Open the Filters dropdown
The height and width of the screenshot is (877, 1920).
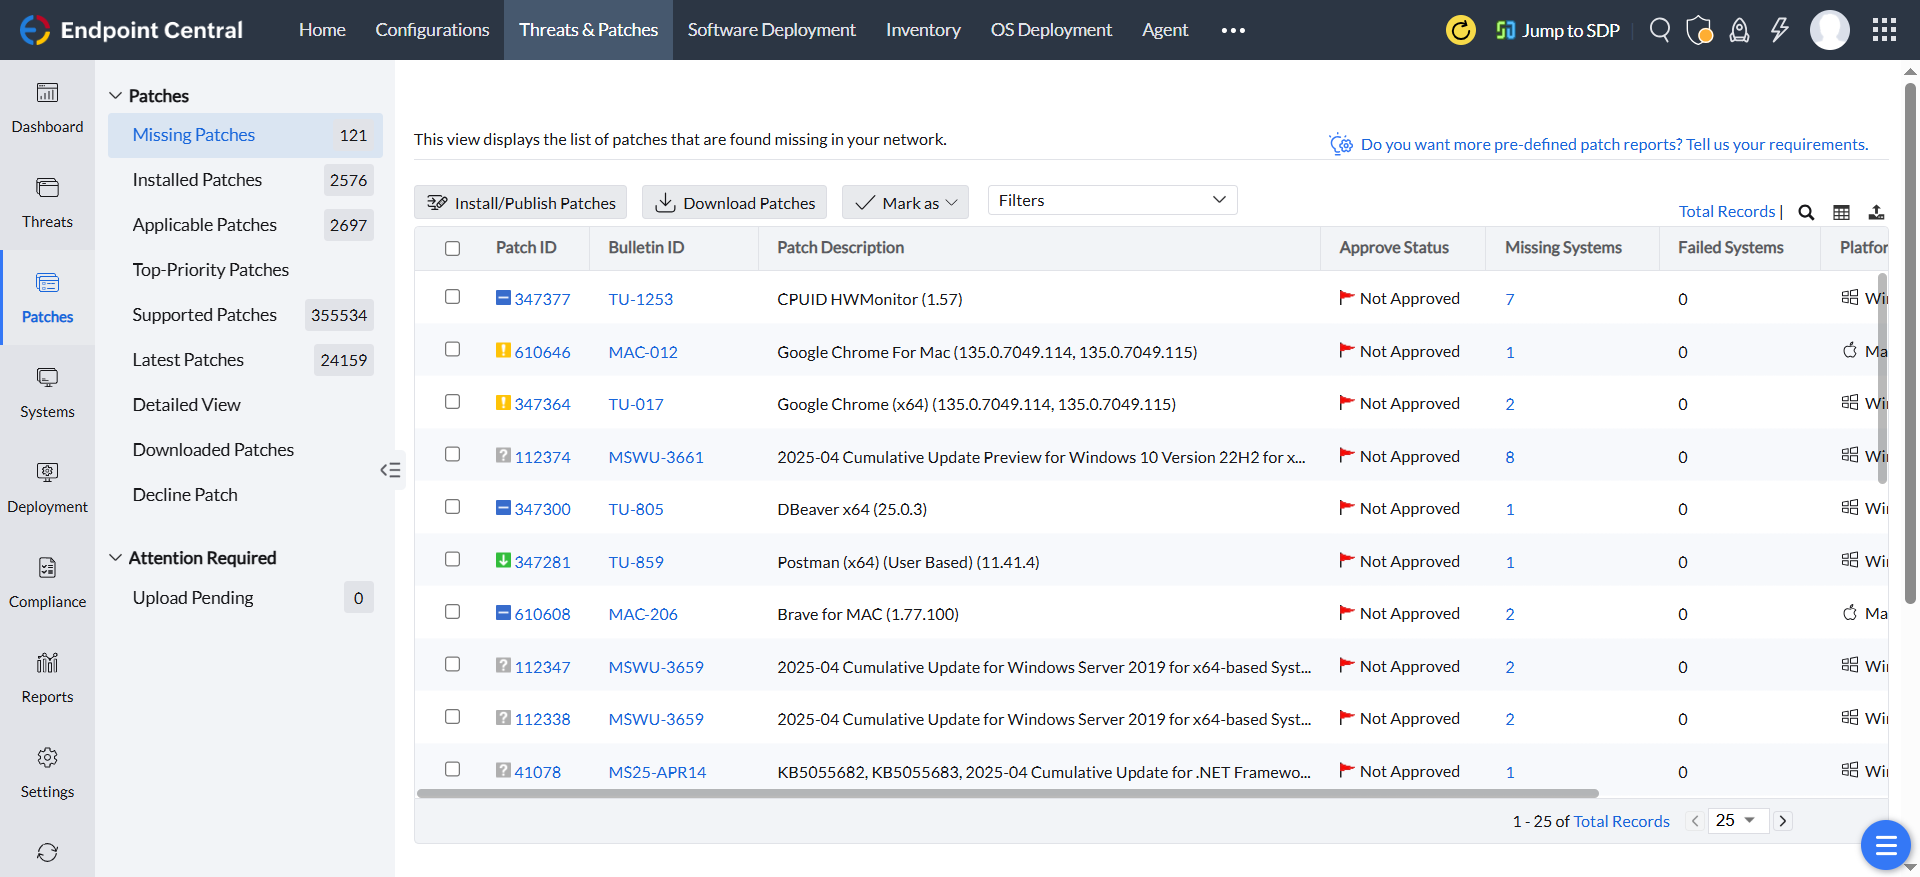point(1112,200)
